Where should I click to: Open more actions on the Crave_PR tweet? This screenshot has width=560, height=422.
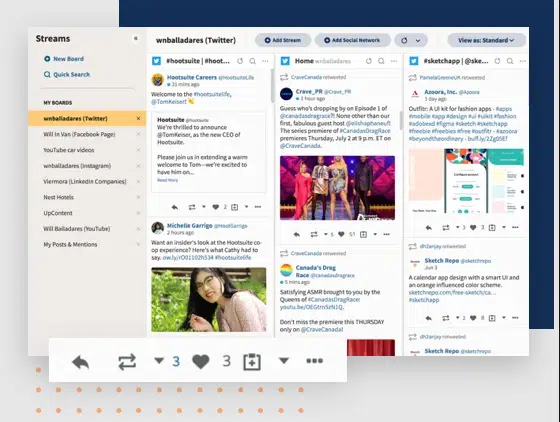pyautogui.click(x=386, y=234)
